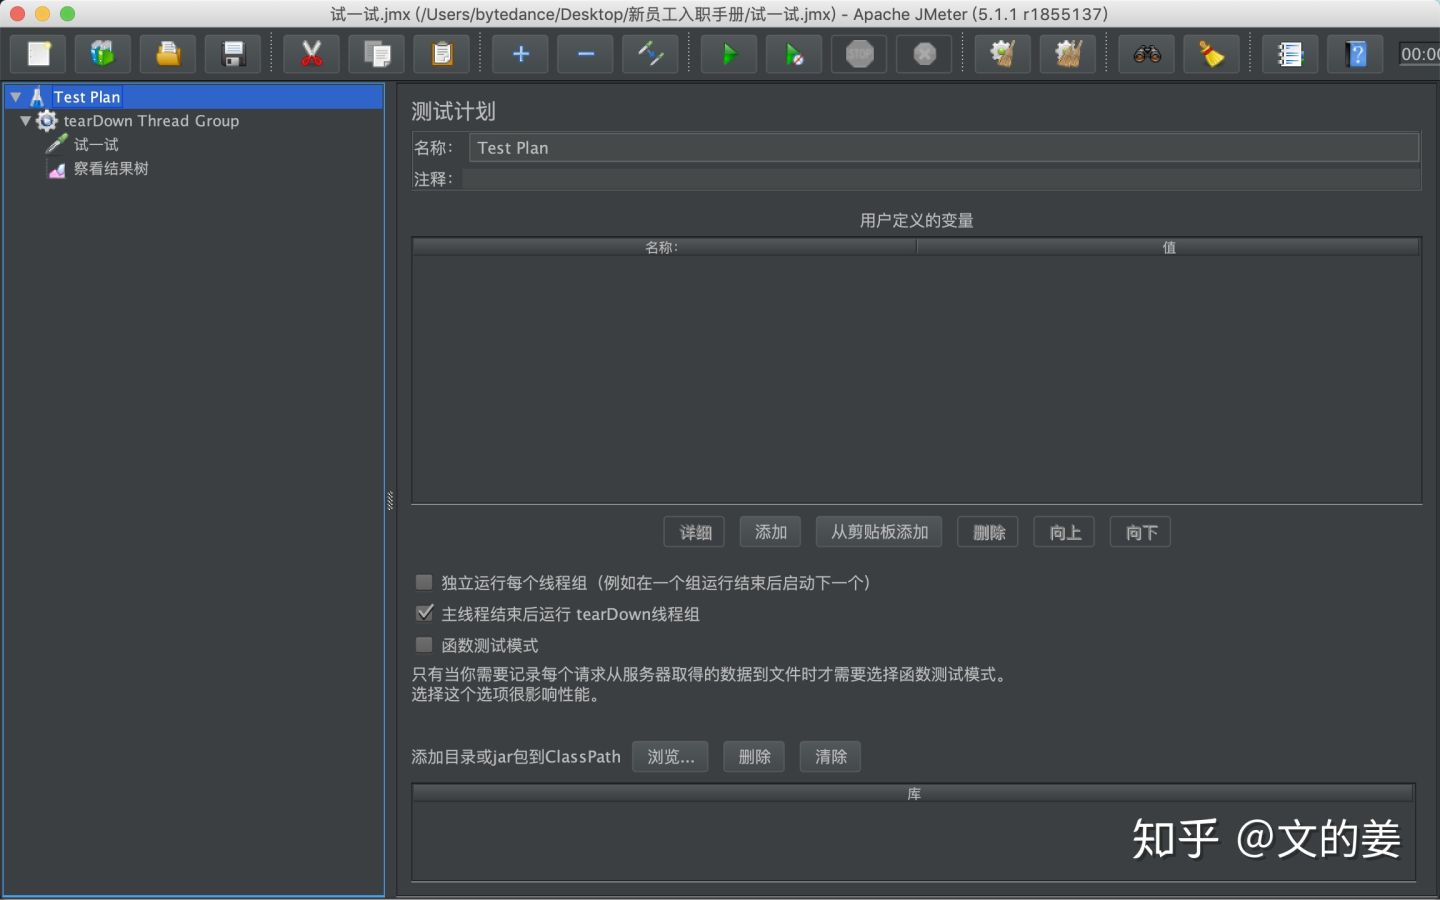This screenshot has height=900, width=1440.
Task: Click 值 column header in variables table
Action: pos(1168,247)
